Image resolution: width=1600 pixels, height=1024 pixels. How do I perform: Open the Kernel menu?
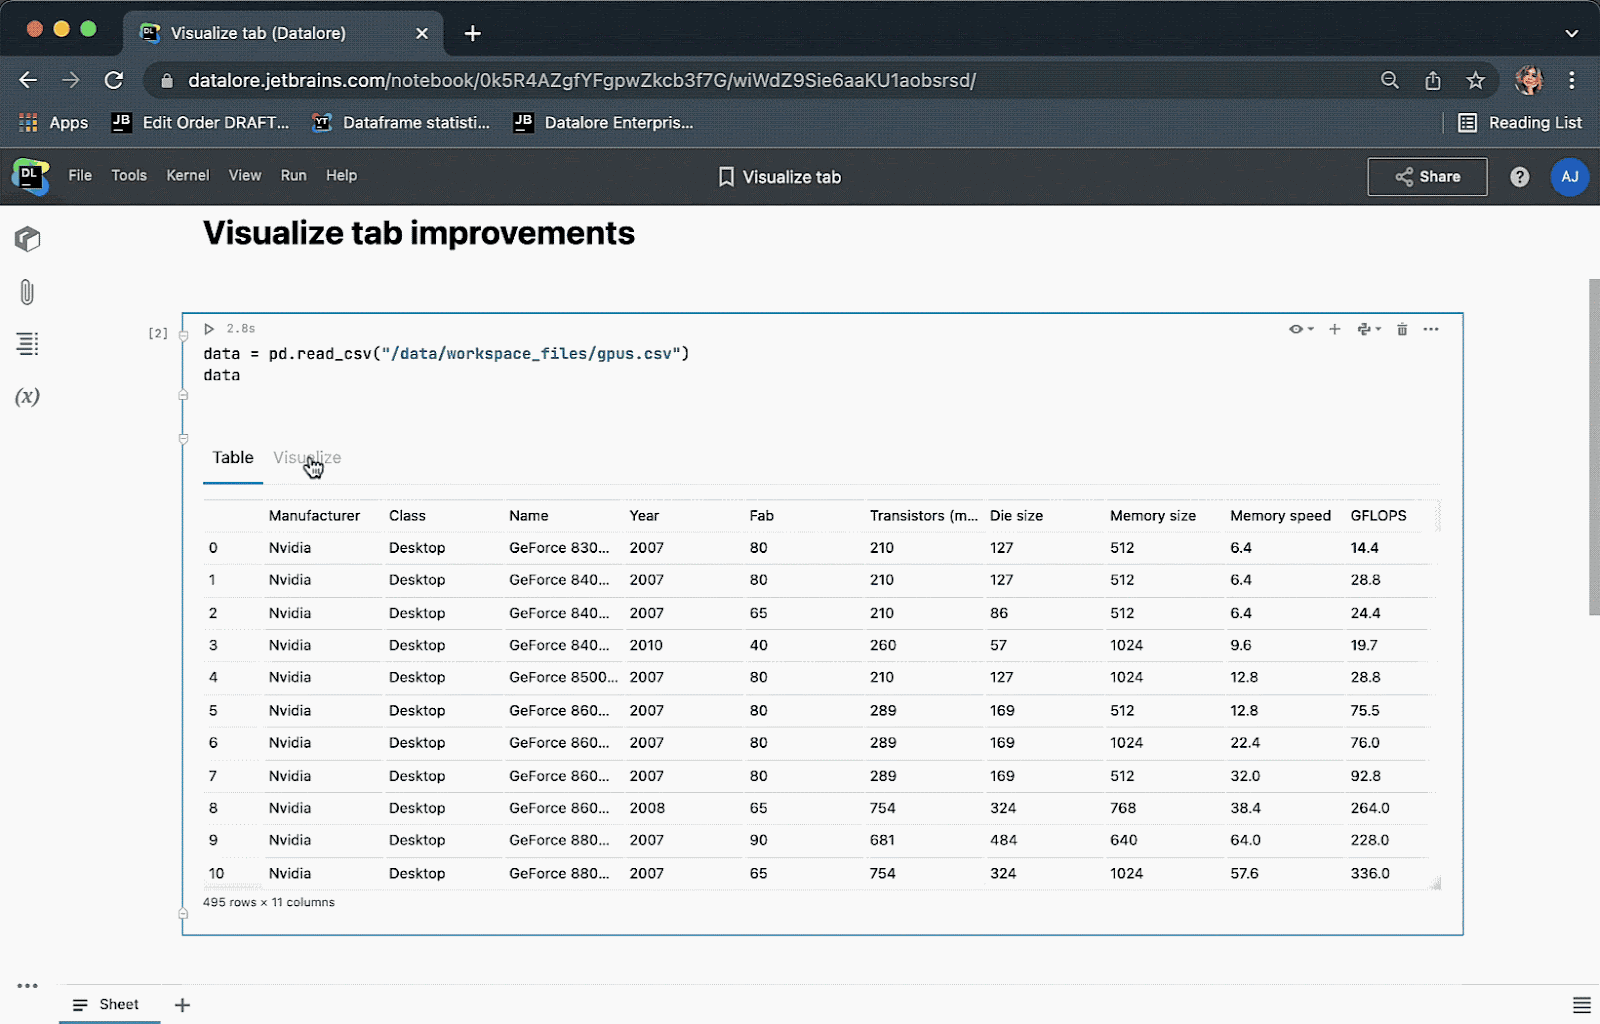187,176
